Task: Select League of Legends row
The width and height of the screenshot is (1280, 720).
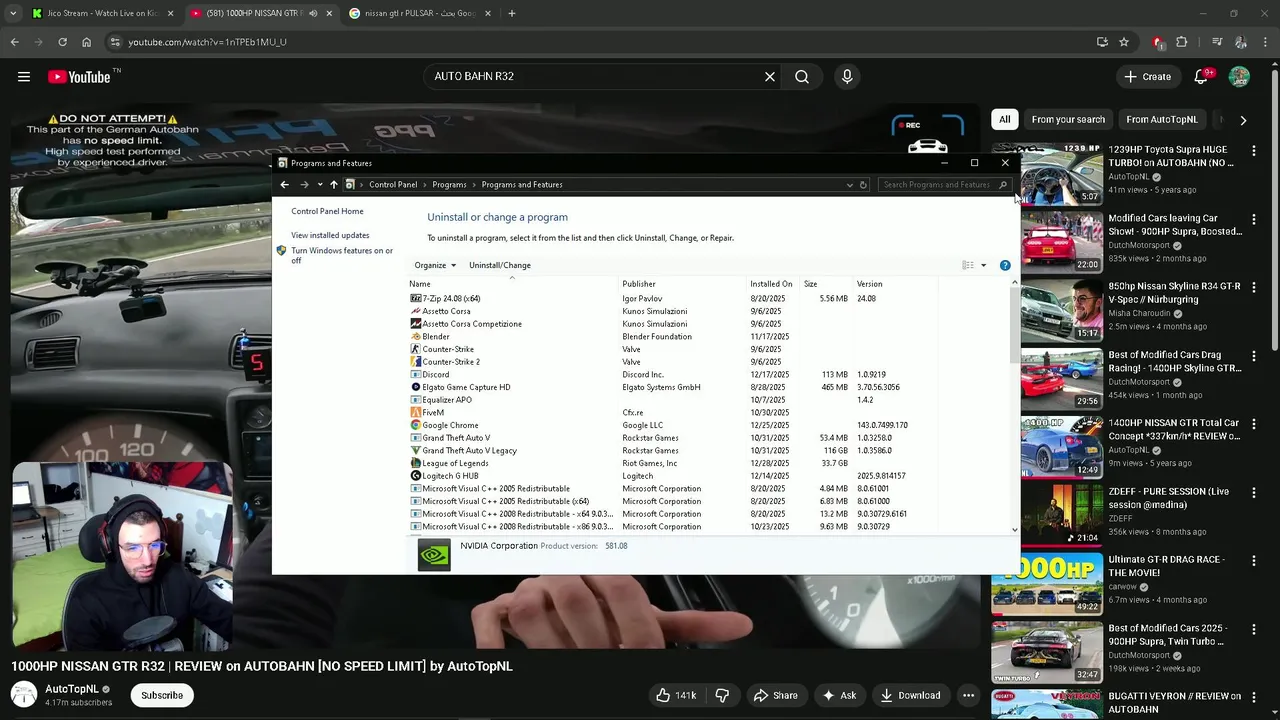Action: tap(673, 464)
